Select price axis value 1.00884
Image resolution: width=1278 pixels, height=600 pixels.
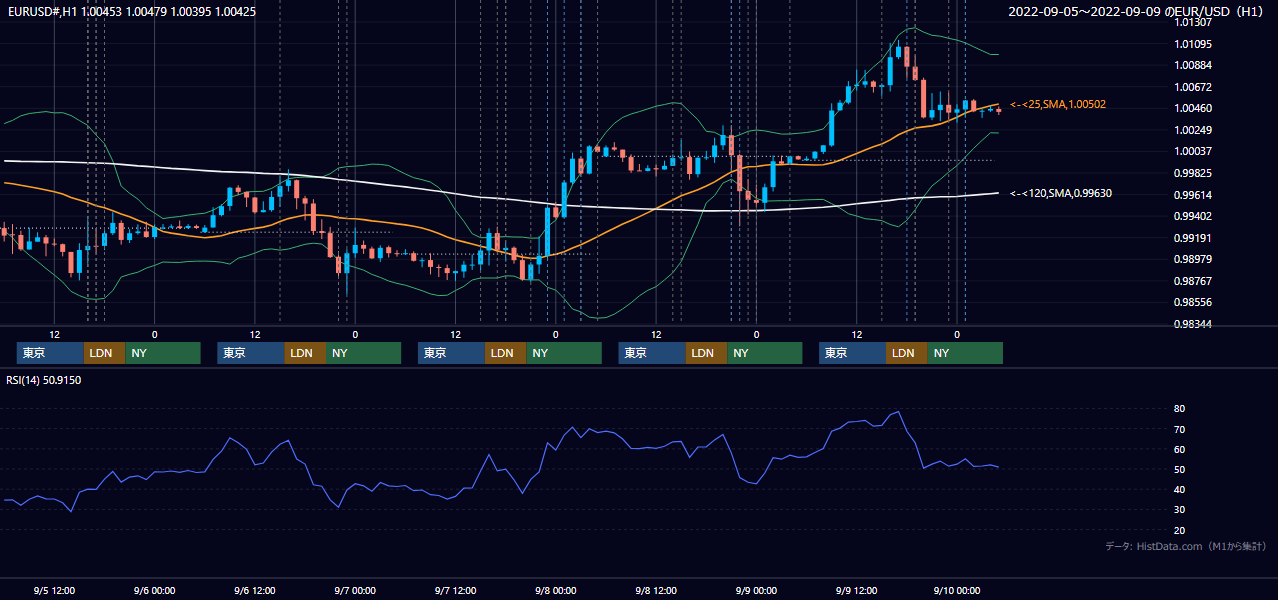[x=1193, y=65]
